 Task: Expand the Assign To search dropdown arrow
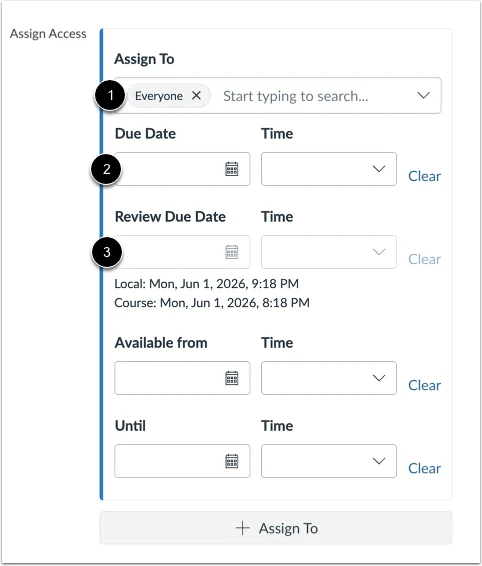pyautogui.click(x=423, y=96)
